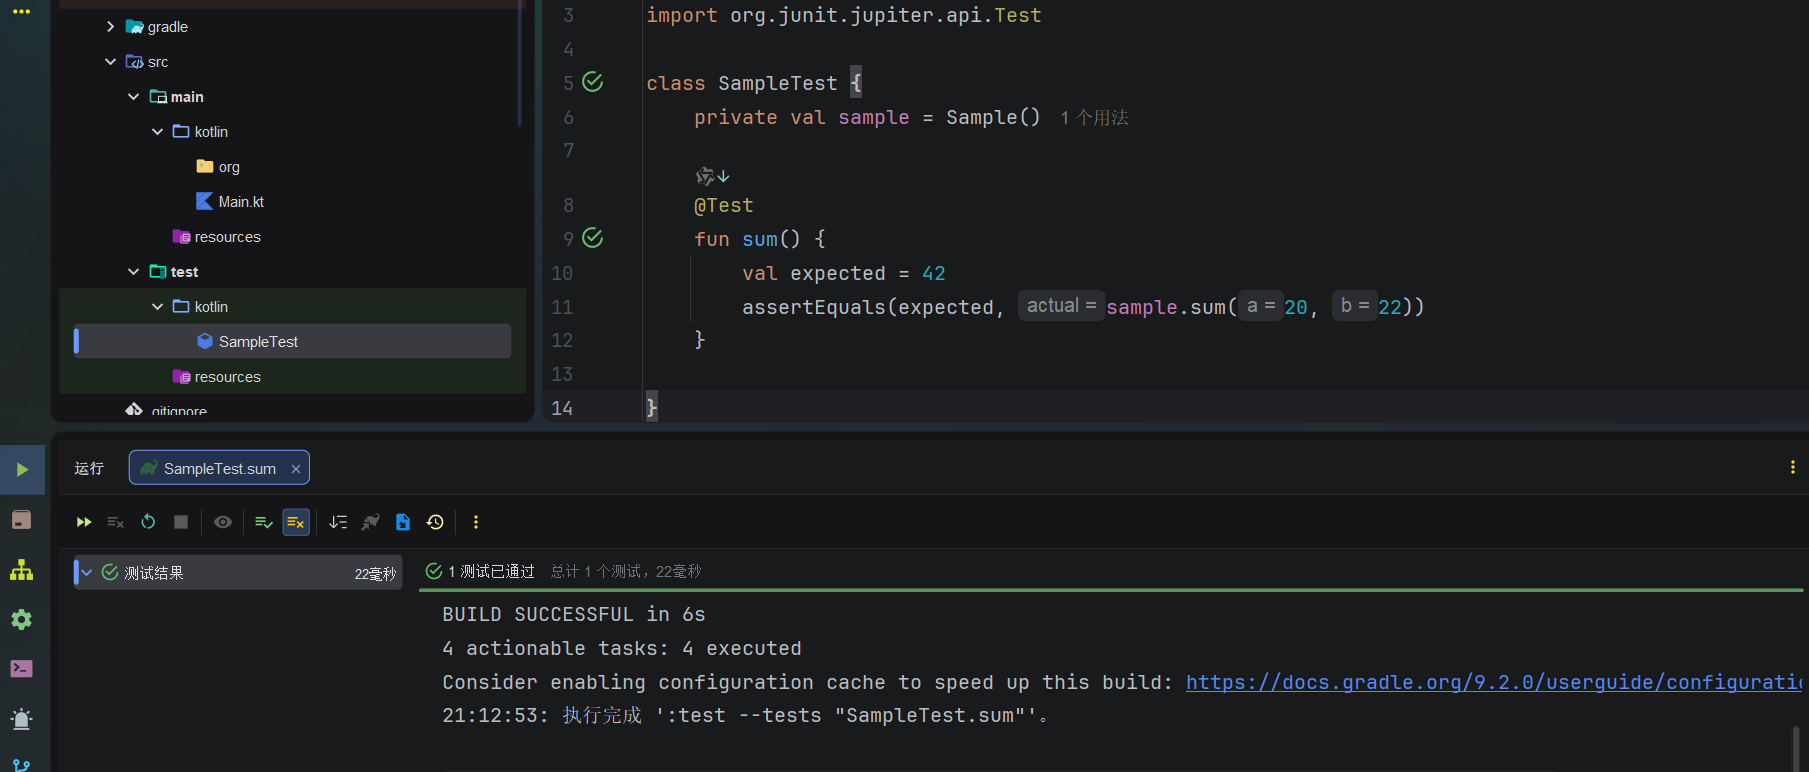Image resolution: width=1809 pixels, height=772 pixels.
Task: Toggle show ignored tests filter
Action: coord(296,522)
